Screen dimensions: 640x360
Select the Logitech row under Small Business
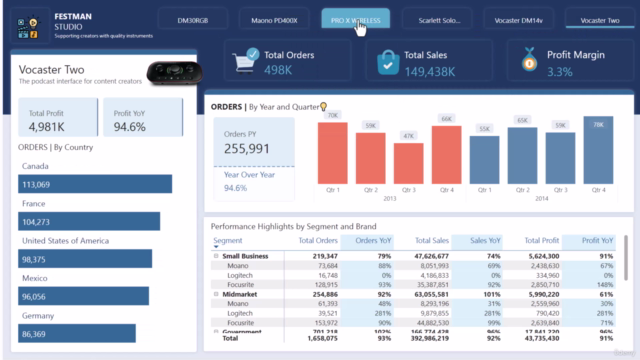[413, 276]
